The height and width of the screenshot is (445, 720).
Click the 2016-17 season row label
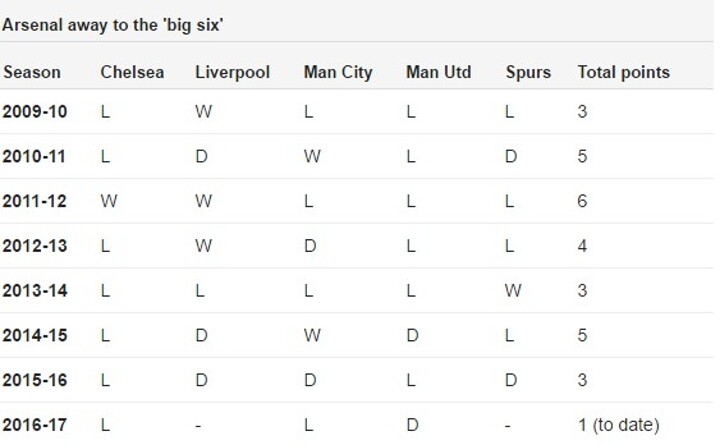34,425
